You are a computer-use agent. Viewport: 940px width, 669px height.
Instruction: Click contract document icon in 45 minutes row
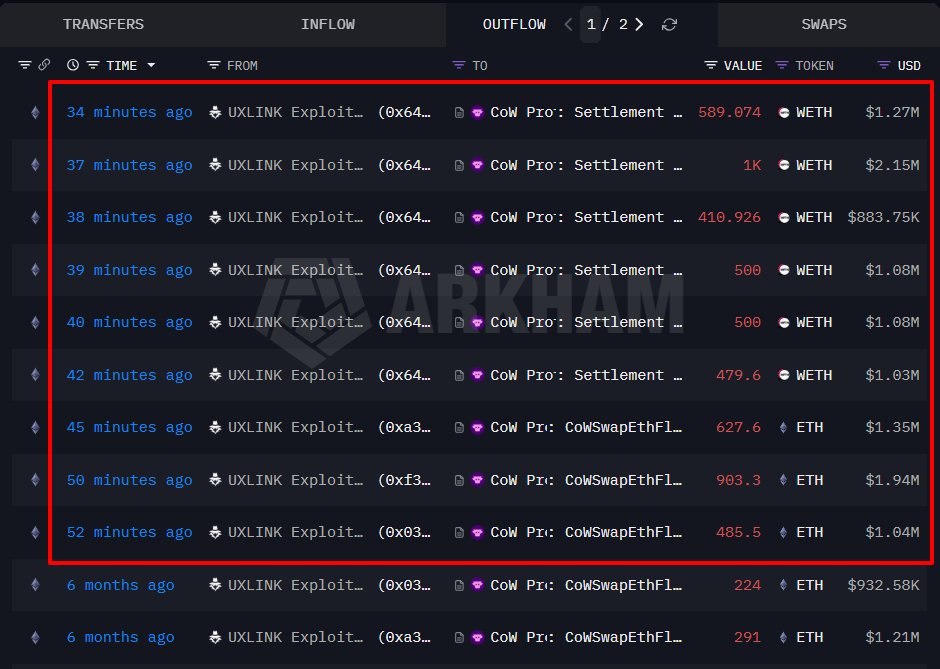click(459, 428)
